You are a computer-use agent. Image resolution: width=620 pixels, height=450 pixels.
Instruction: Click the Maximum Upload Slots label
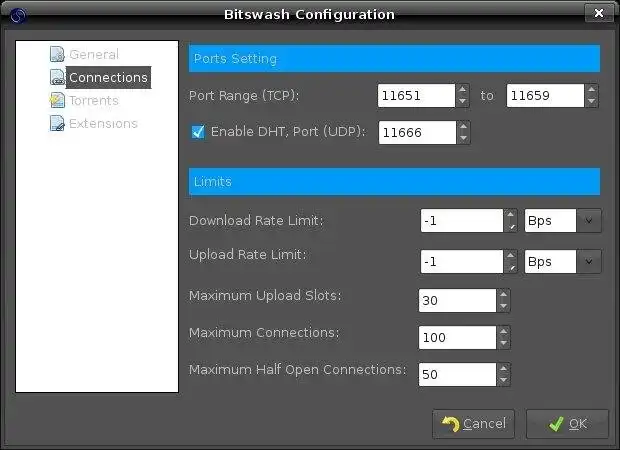pyautogui.click(x=265, y=296)
